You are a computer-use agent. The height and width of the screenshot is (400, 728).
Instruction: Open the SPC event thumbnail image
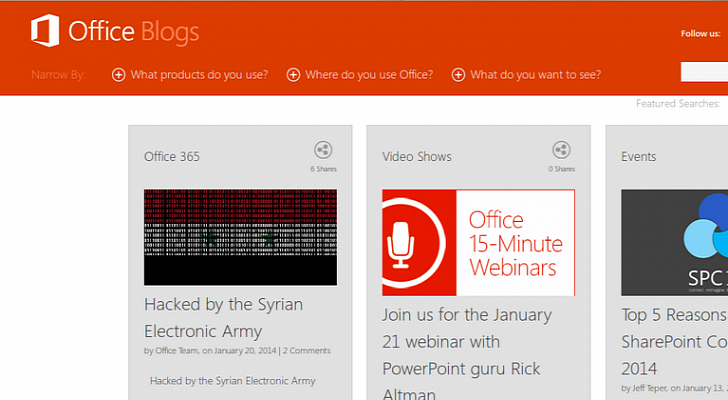coord(674,242)
